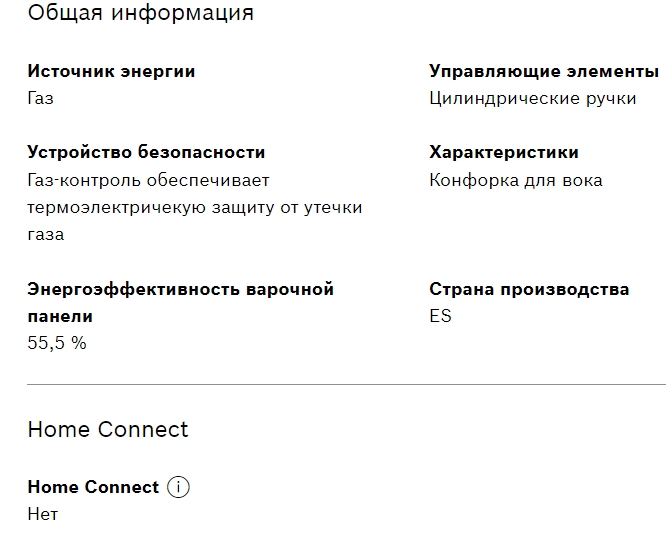
Task: Select the 'Страна производства' label
Action: pos(529,289)
